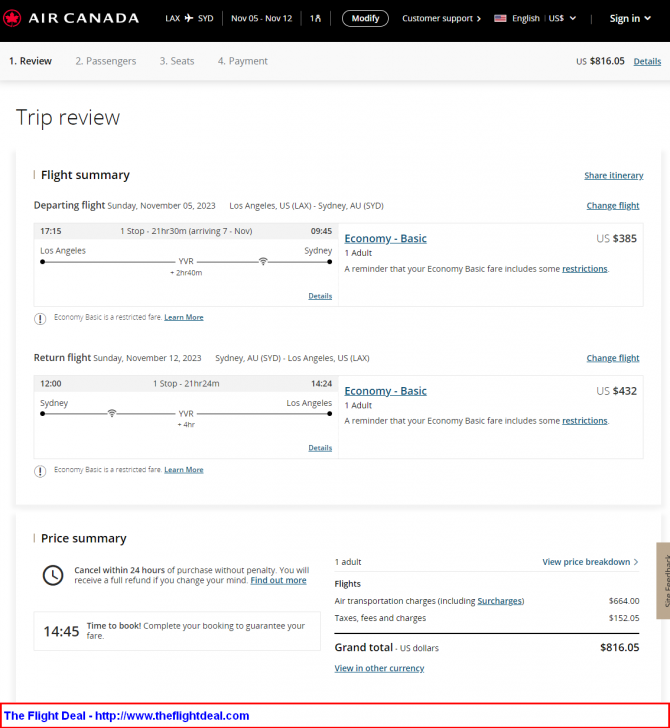Click Taxes, fees and charges $152.05 amount
This screenshot has width=670, height=728.
(x=624, y=618)
